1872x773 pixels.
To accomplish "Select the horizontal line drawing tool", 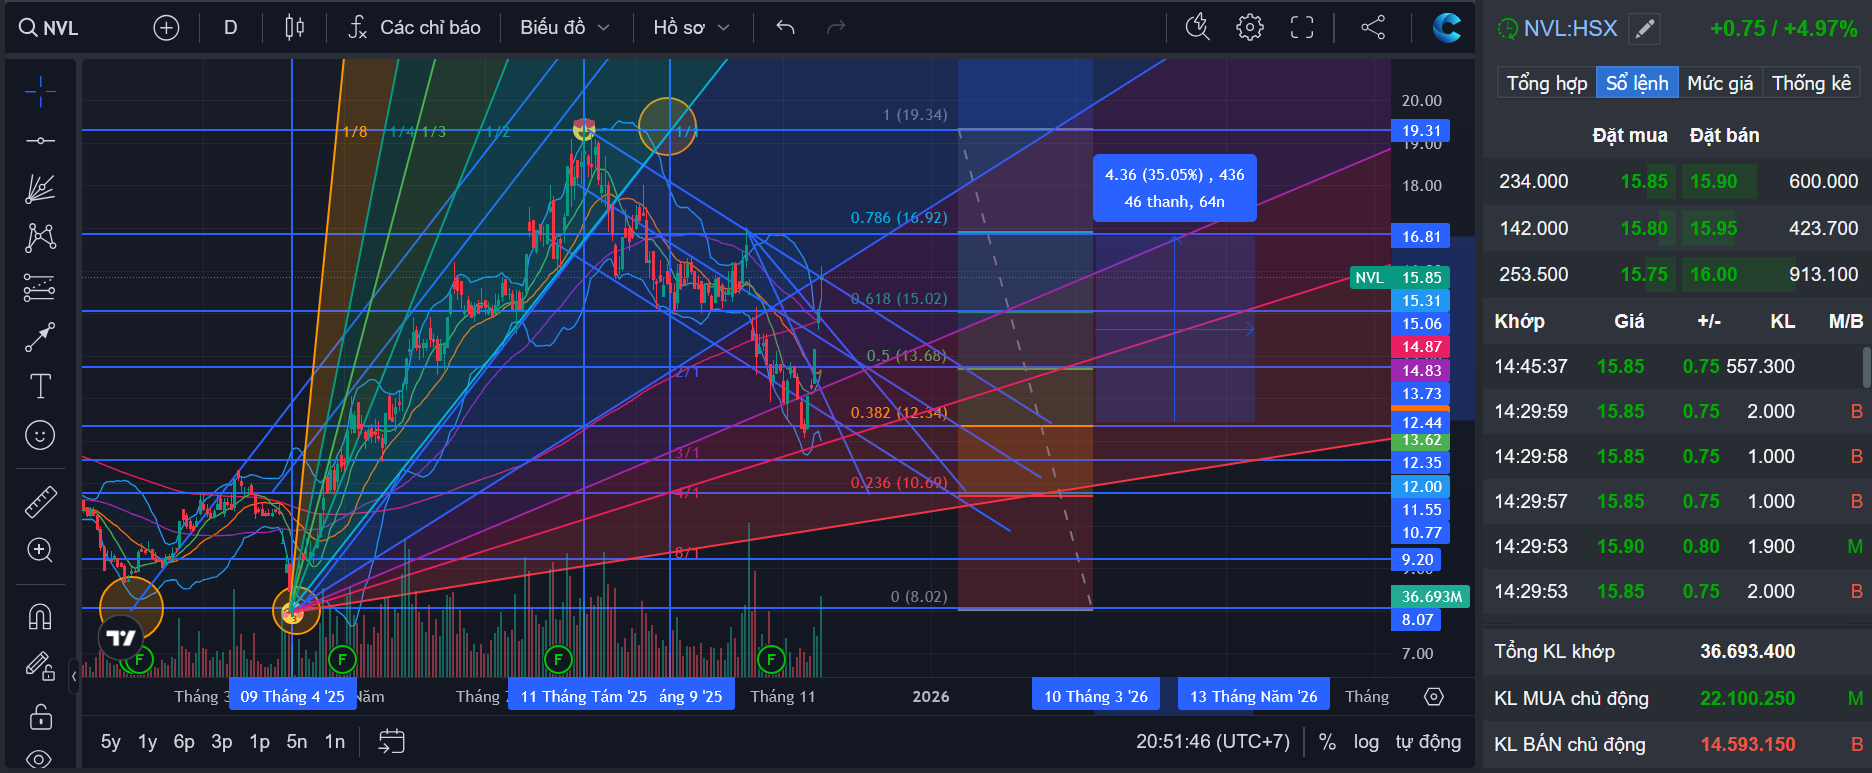I will click(x=40, y=141).
